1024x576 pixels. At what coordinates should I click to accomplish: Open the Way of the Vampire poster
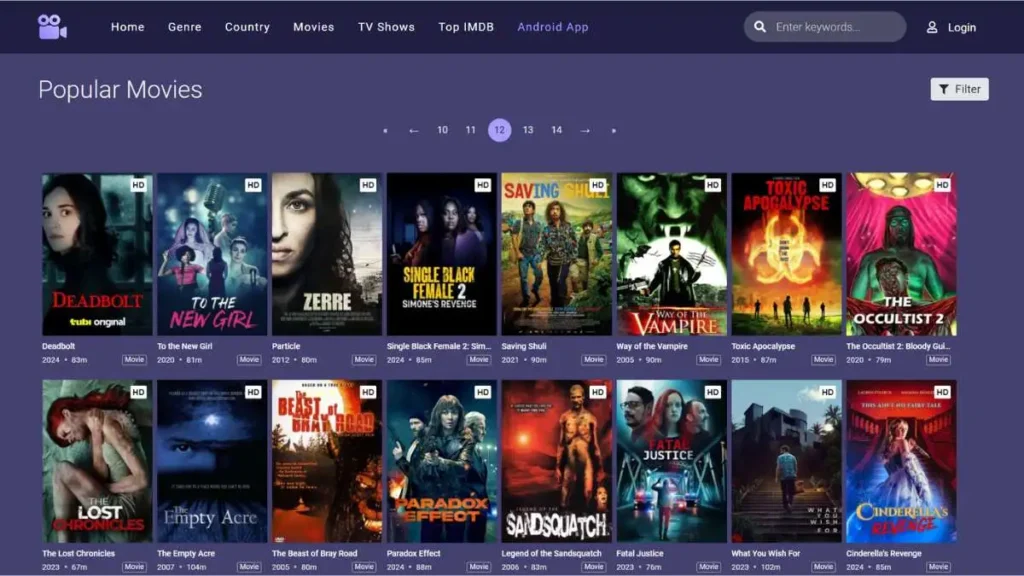[x=672, y=254]
